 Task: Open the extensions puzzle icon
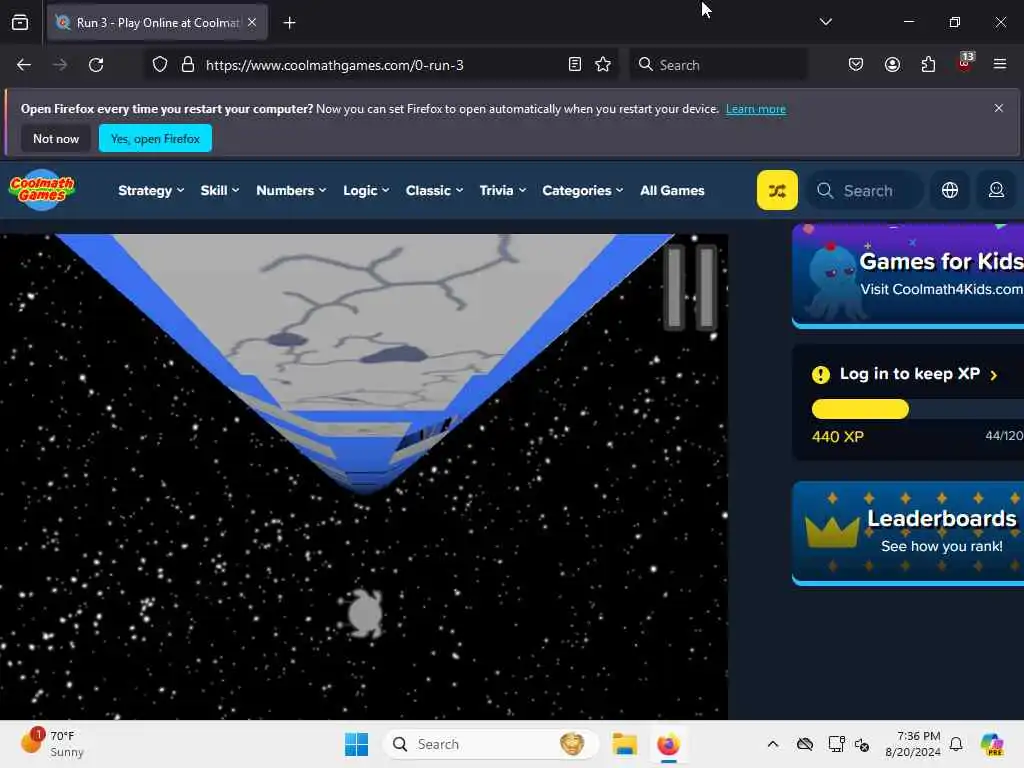point(928,64)
